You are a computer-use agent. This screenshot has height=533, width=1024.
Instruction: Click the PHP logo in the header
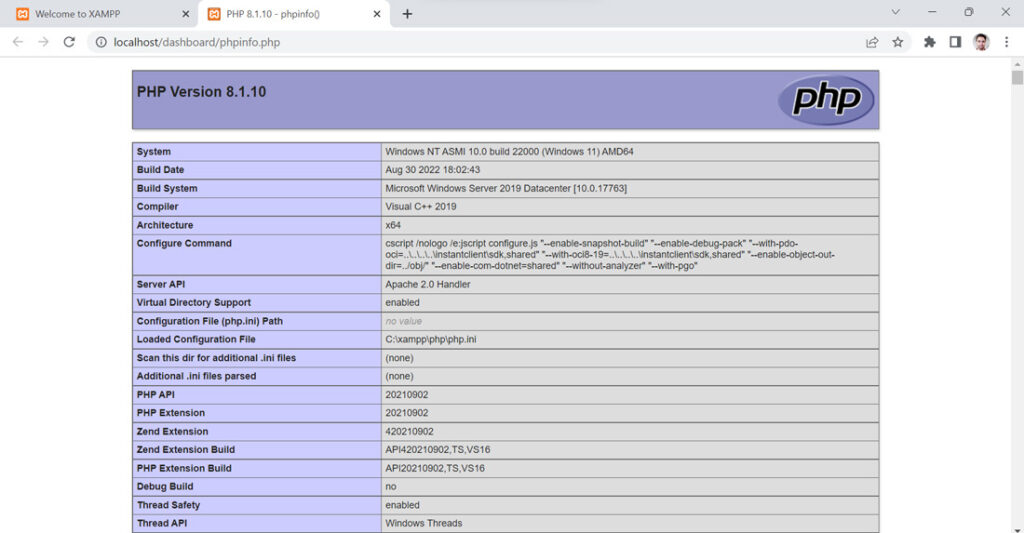pos(826,100)
